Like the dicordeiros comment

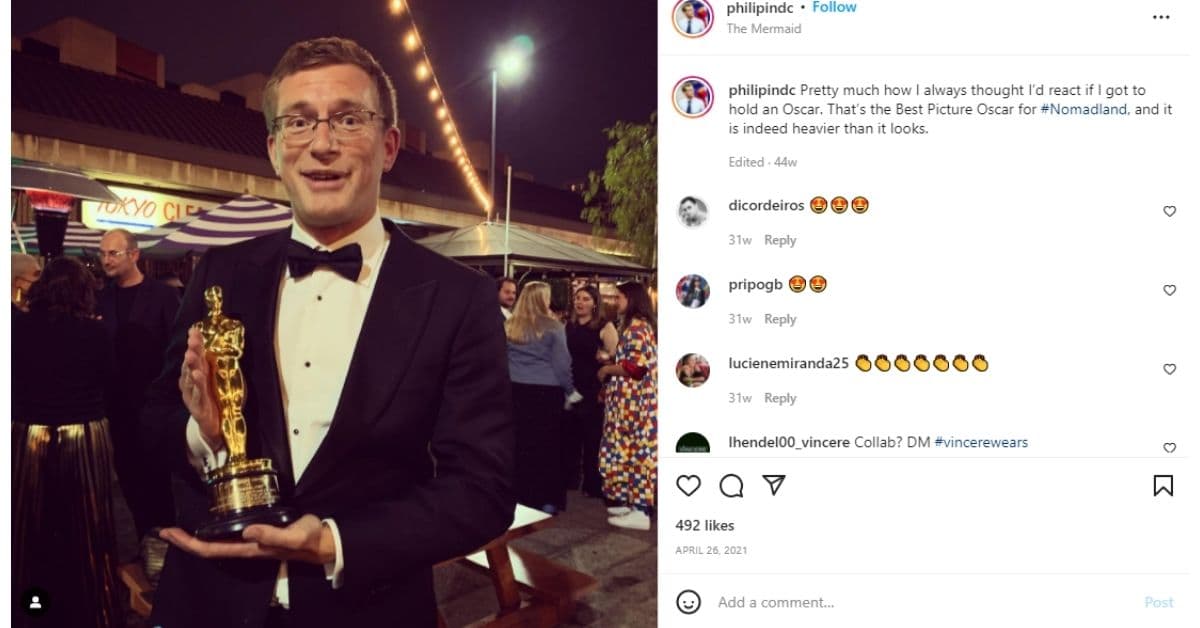click(x=1169, y=212)
